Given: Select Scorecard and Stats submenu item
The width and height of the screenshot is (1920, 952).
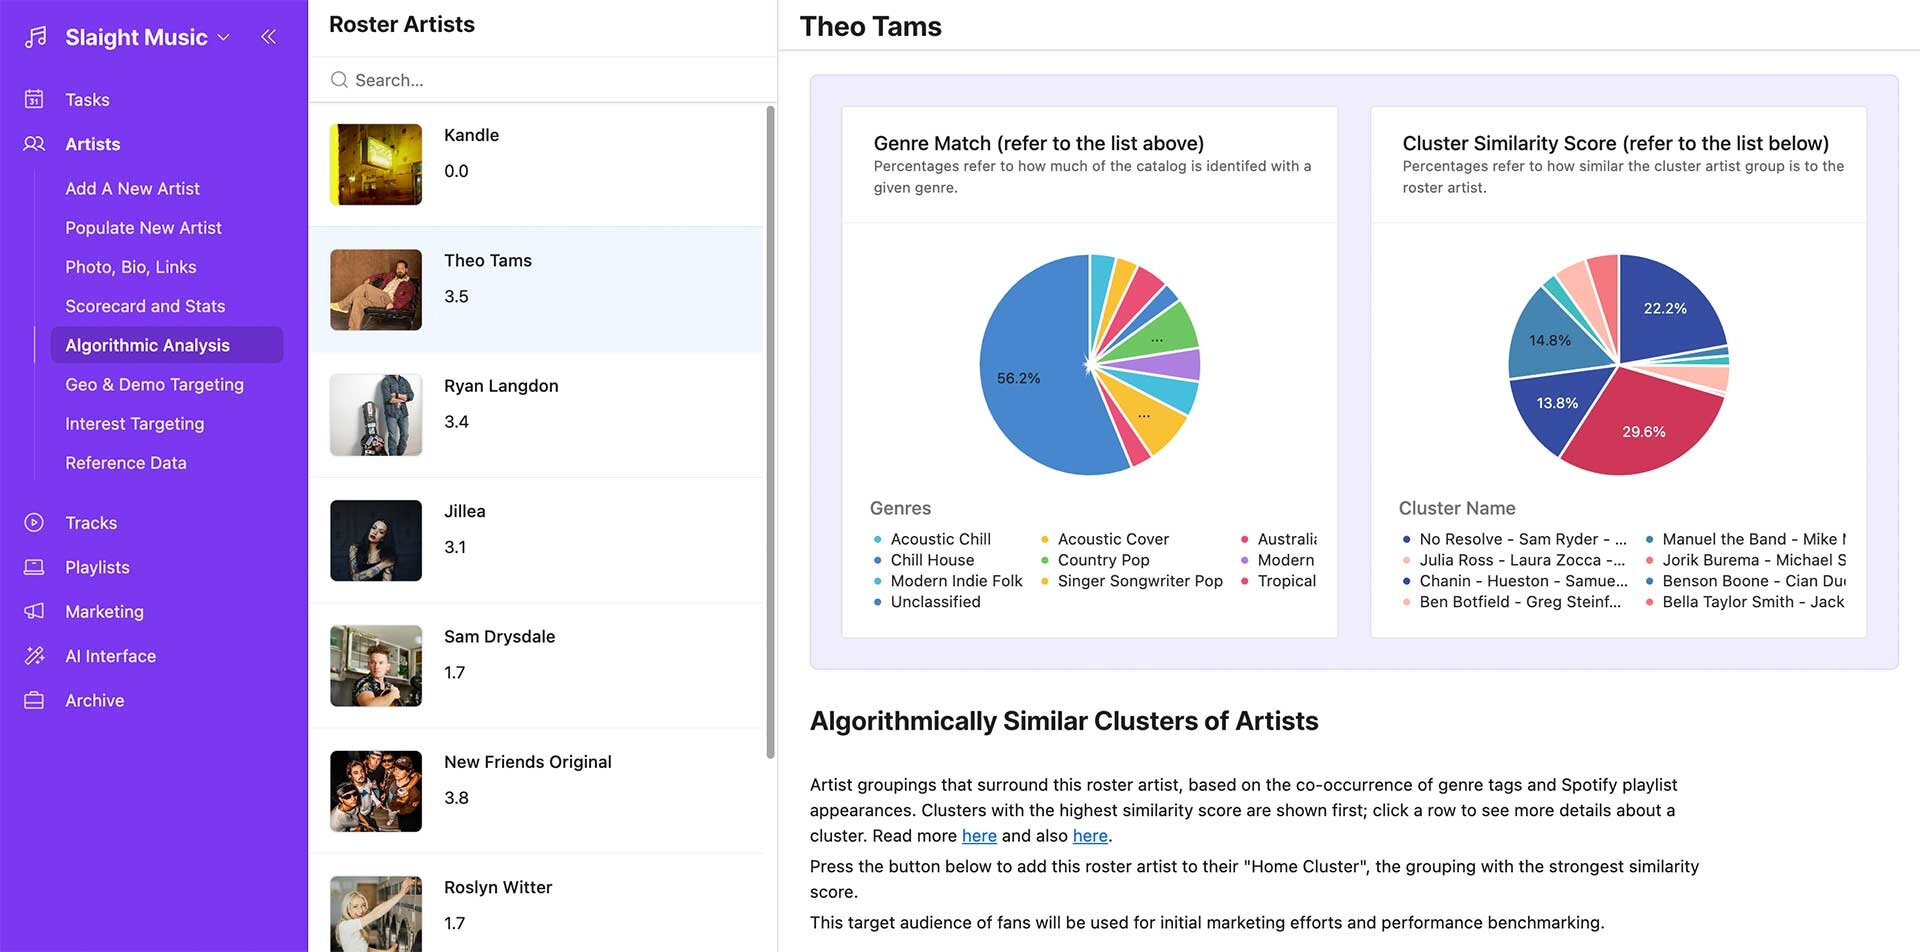Looking at the screenshot, I should tap(145, 306).
